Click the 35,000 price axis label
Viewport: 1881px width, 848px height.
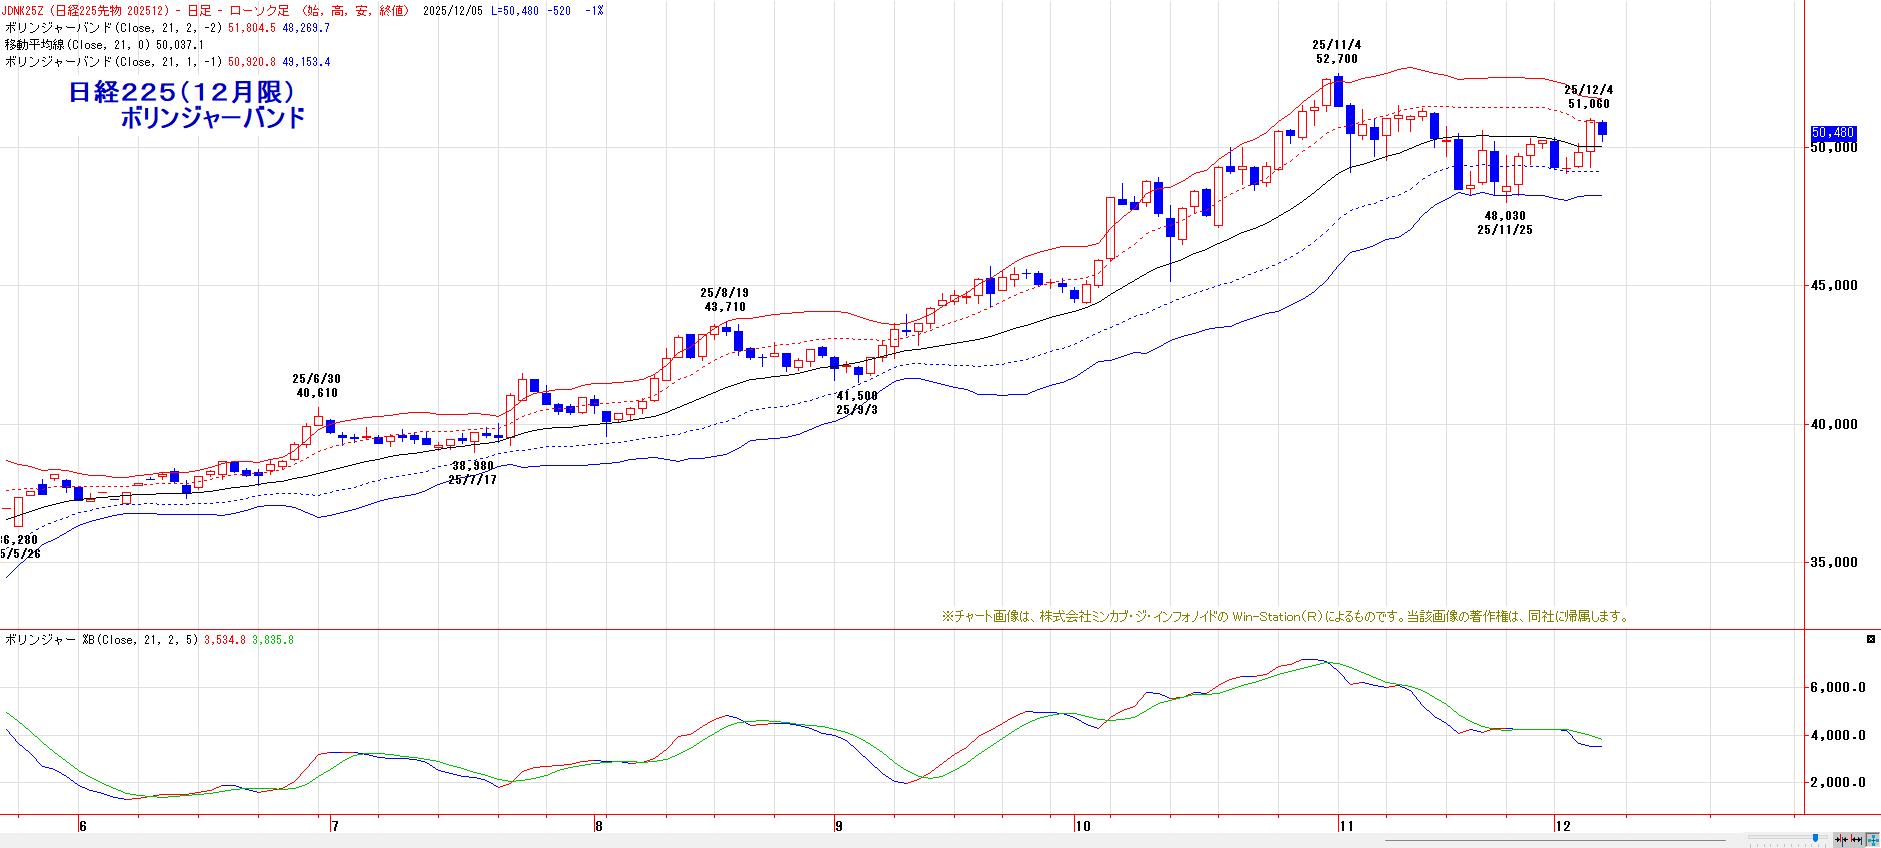pos(1835,562)
